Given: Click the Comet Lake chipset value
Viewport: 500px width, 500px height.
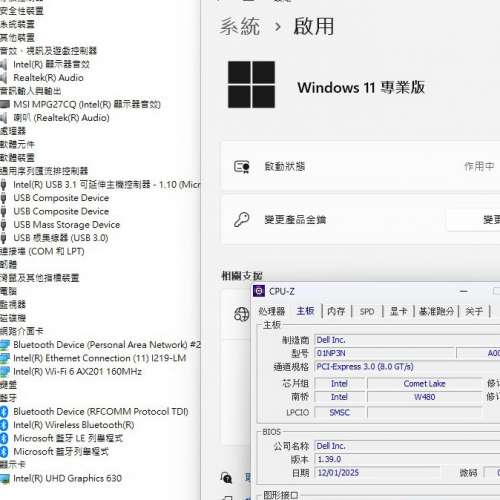Looking at the screenshot, I should (424, 384).
